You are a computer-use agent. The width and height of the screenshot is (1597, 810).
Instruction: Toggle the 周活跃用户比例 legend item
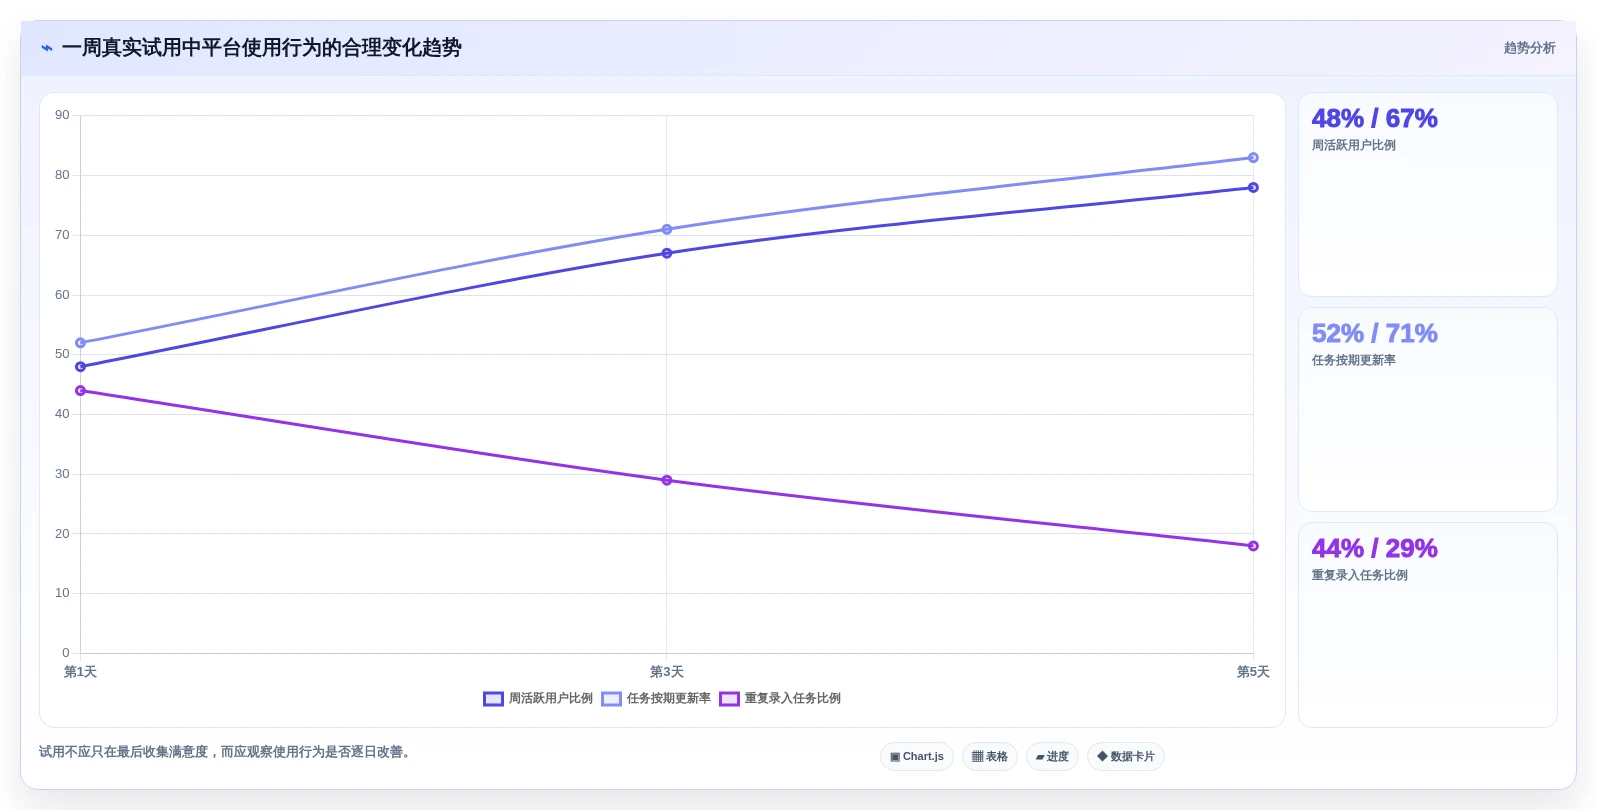538,699
